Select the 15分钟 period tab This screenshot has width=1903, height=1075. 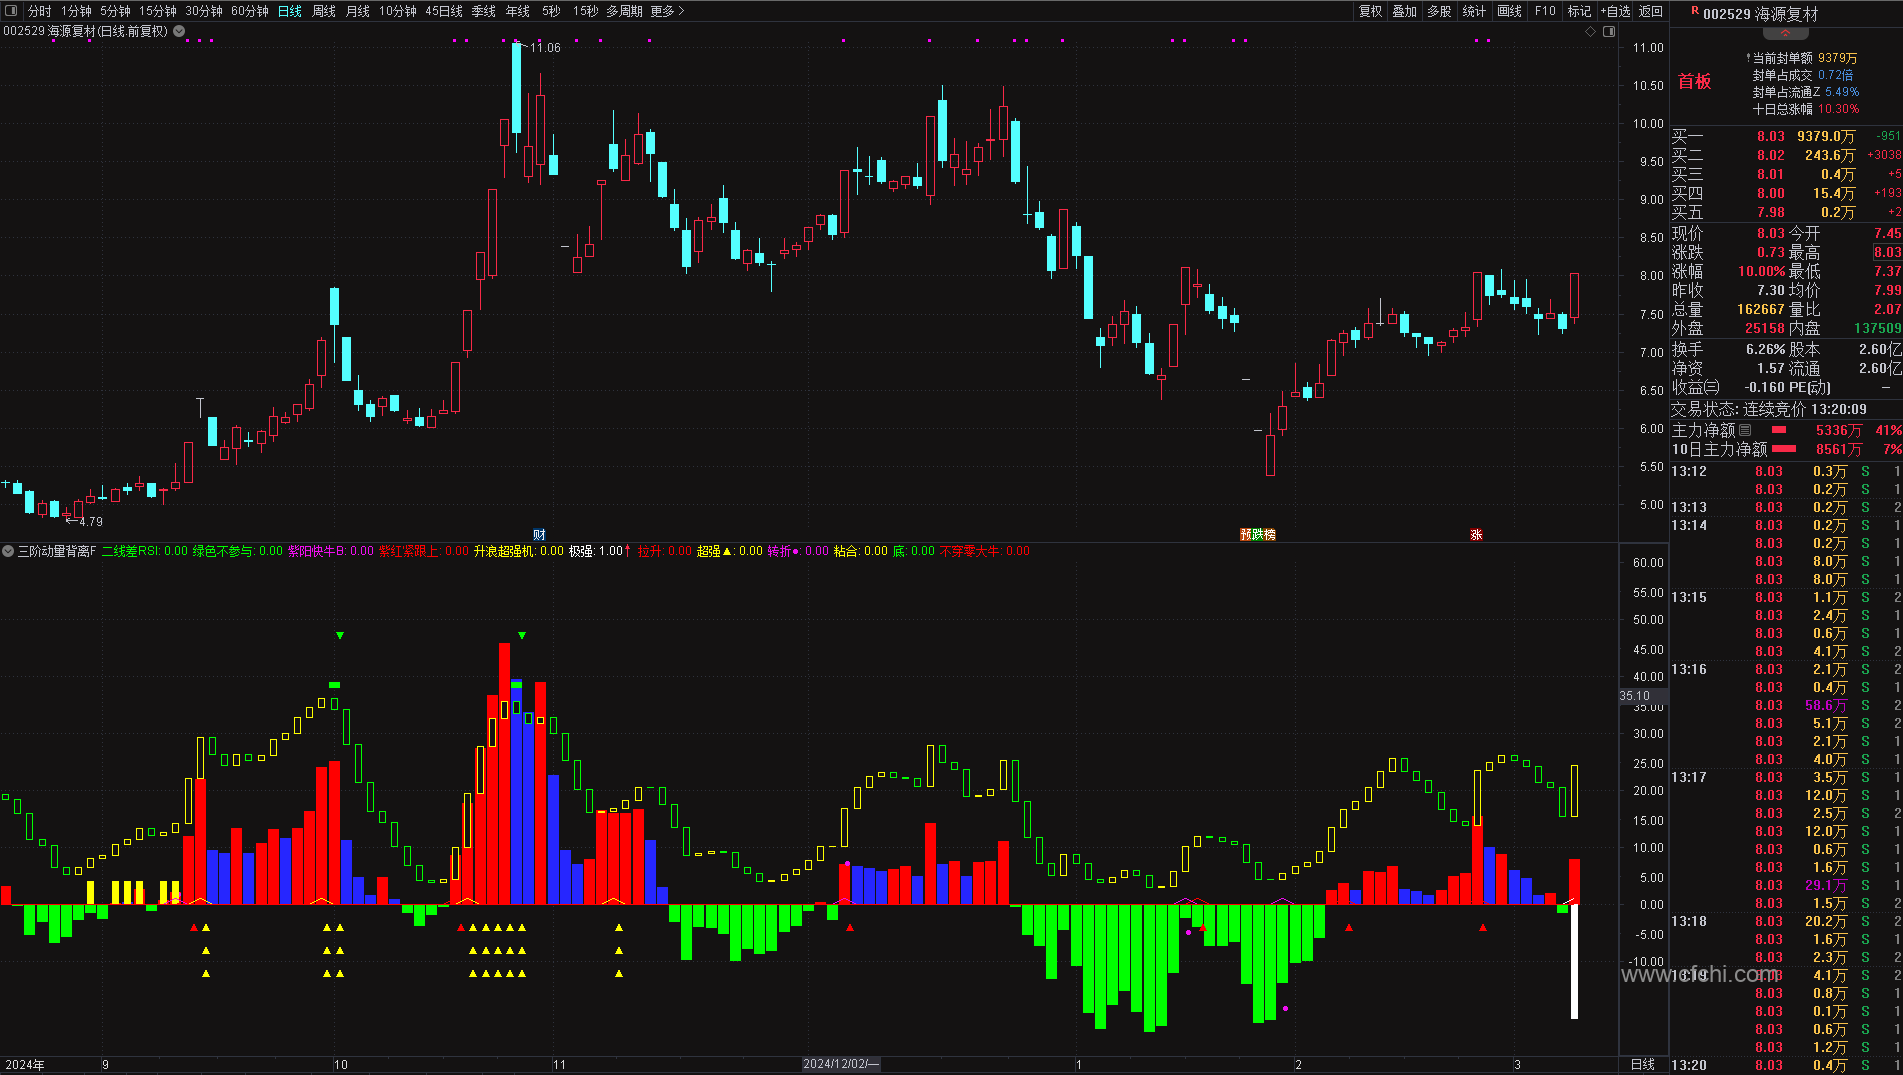158,11
